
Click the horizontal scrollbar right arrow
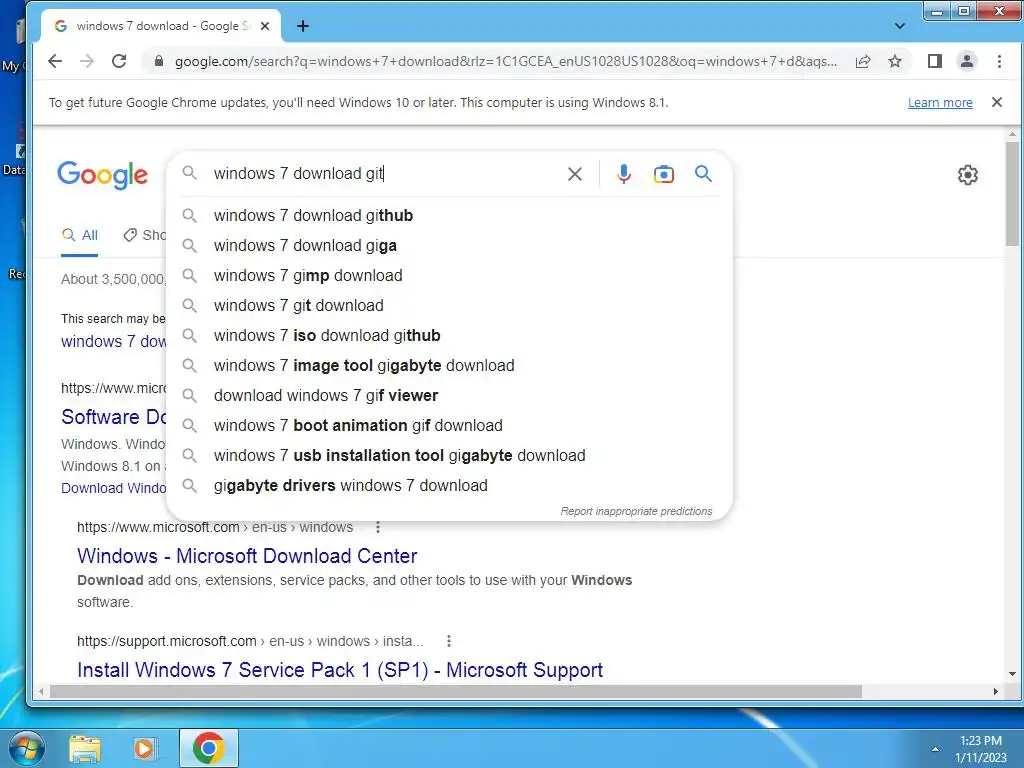[996, 691]
